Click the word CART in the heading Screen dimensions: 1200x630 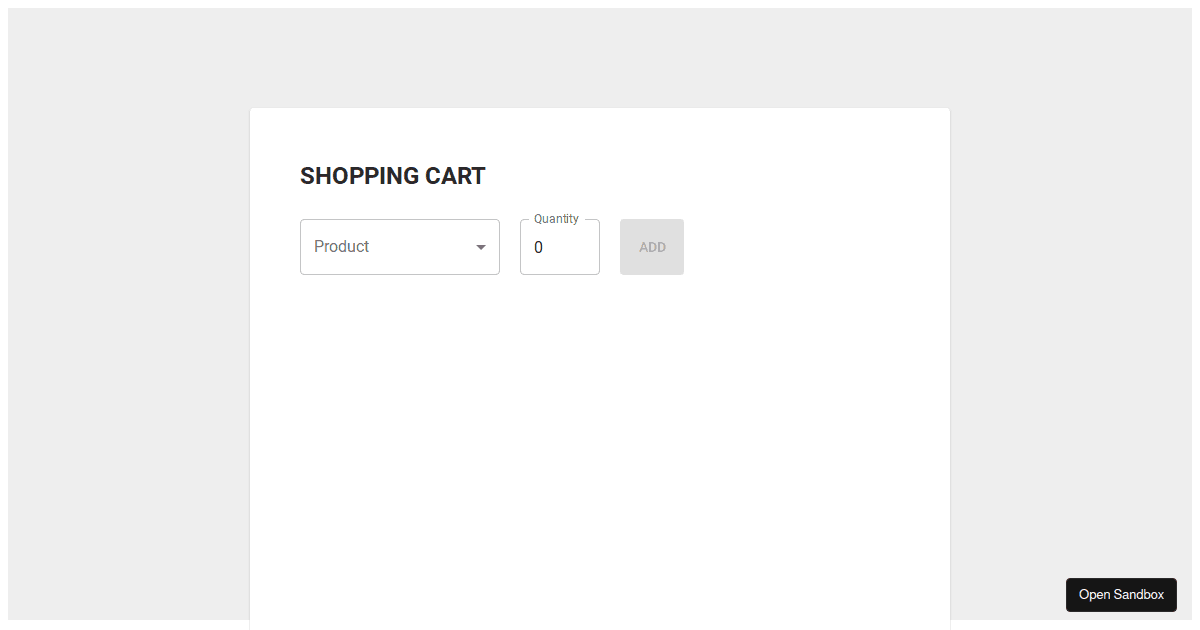point(455,176)
